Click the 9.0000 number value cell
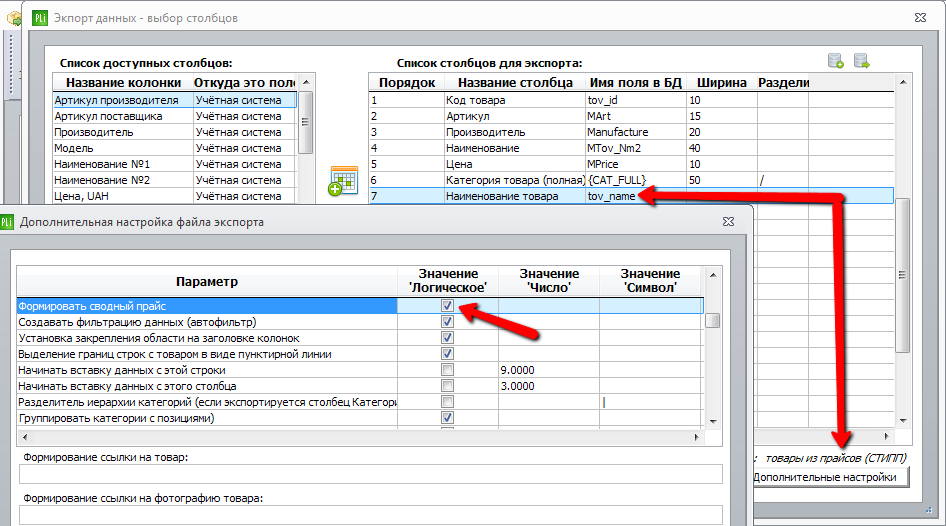The image size is (946, 526). [x=549, y=370]
